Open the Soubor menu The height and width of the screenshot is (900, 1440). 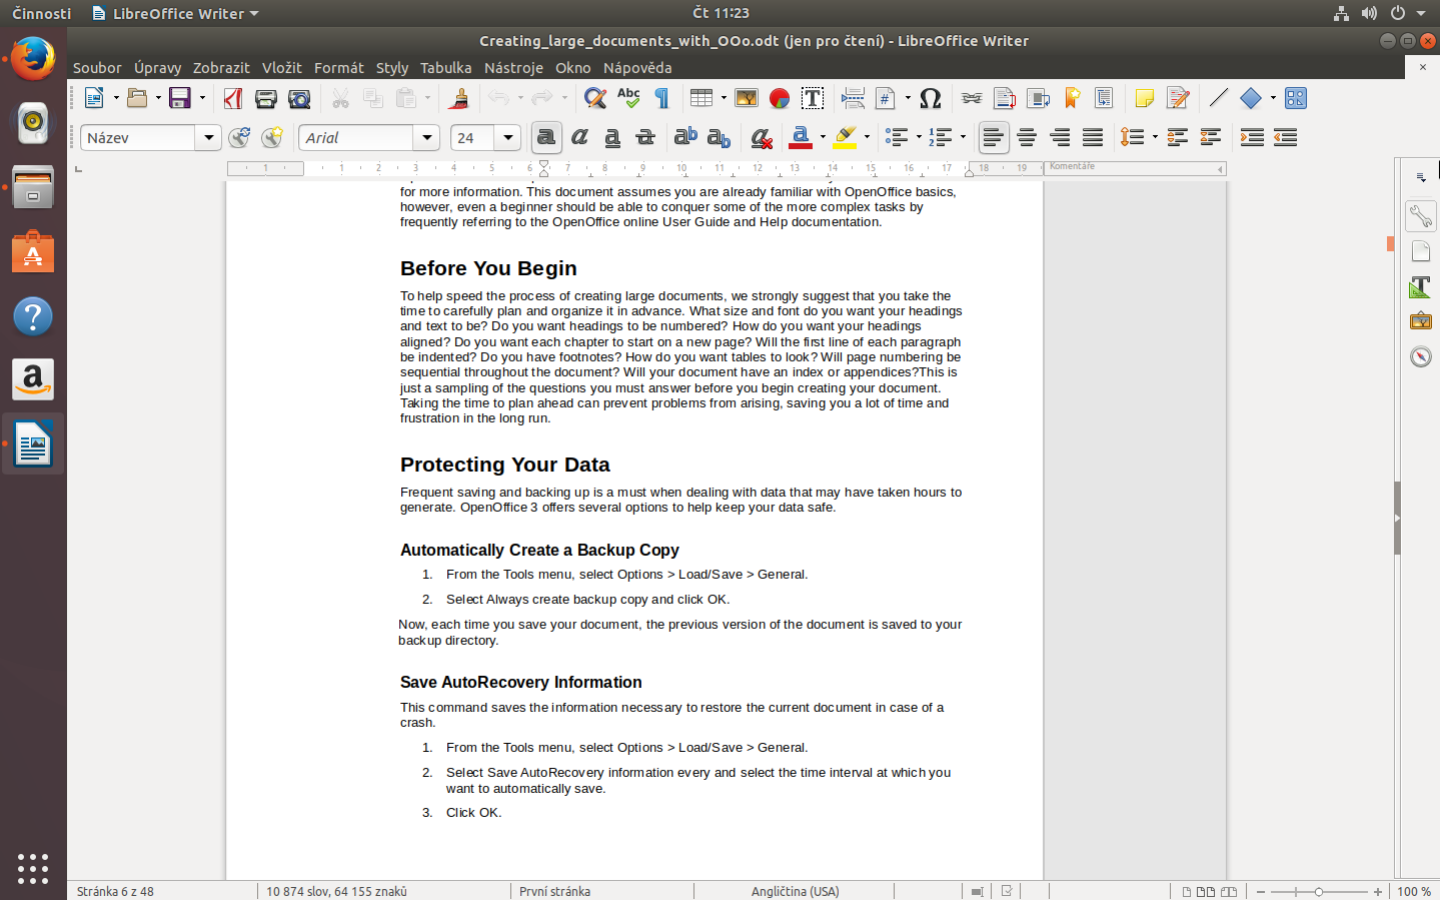click(97, 68)
